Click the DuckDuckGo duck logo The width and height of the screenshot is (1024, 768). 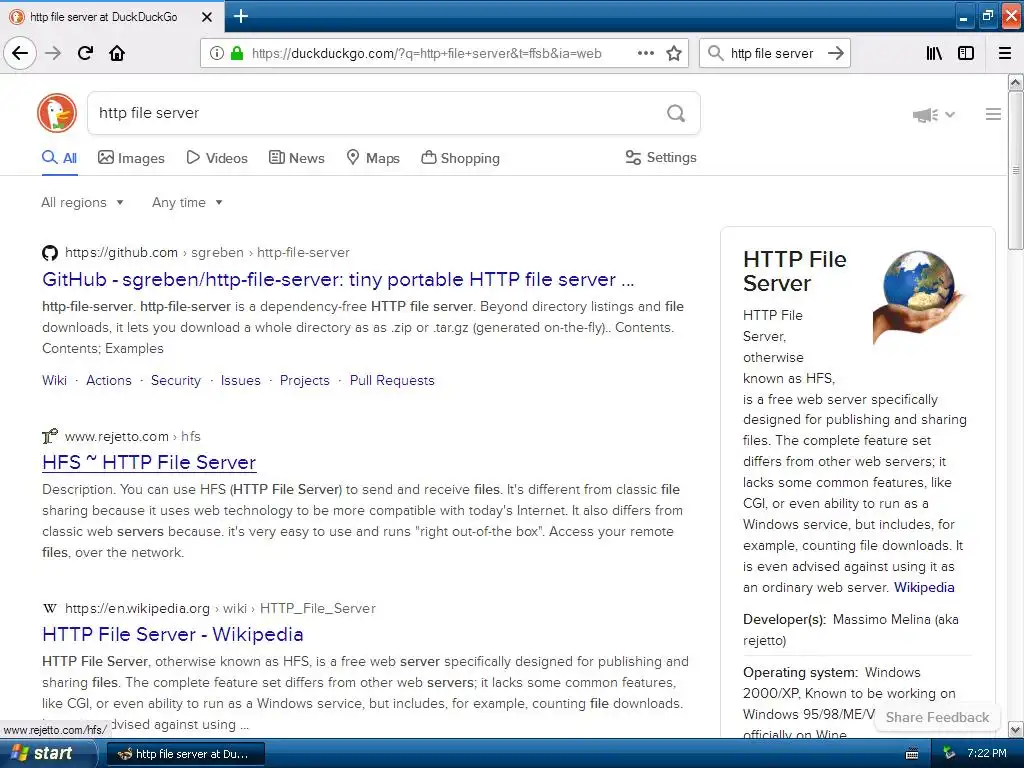pos(57,112)
